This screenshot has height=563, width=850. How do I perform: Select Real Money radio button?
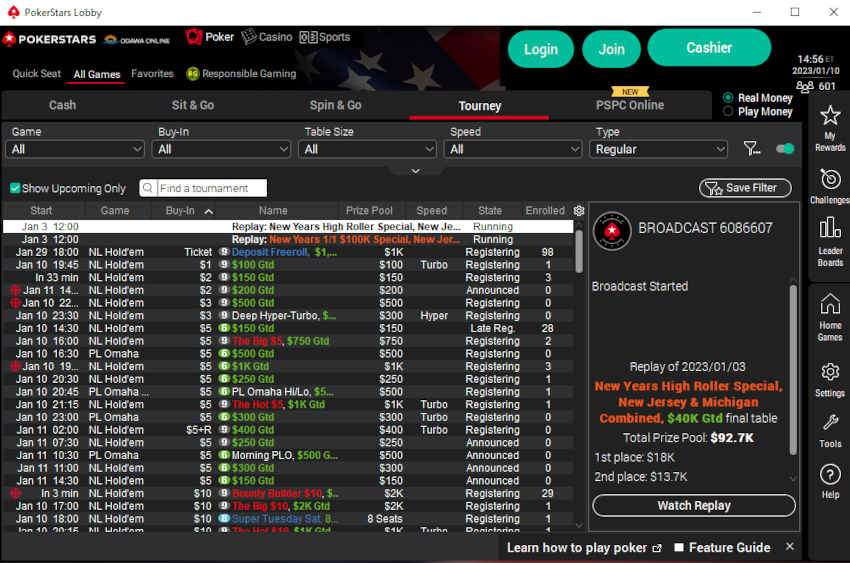click(728, 98)
